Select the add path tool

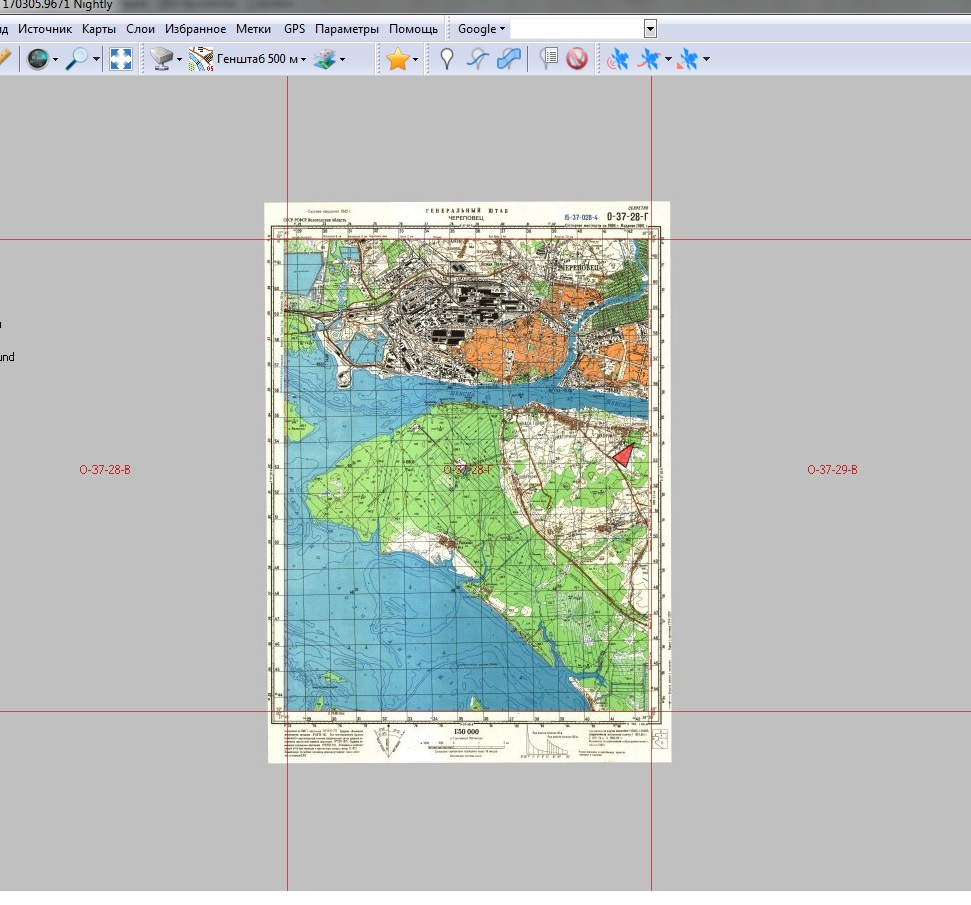point(478,60)
